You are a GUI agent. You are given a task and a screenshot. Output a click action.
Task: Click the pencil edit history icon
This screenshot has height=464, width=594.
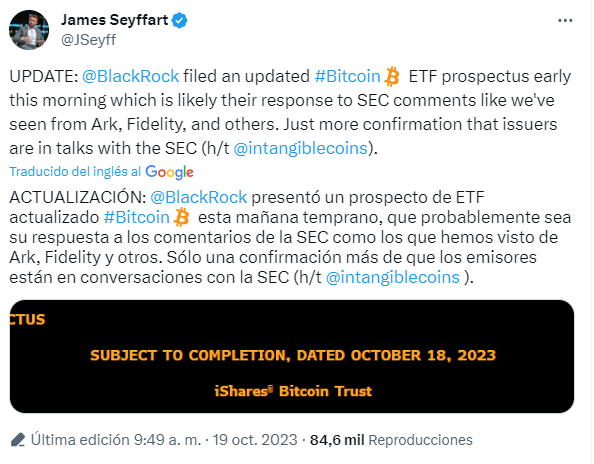[x=18, y=440]
